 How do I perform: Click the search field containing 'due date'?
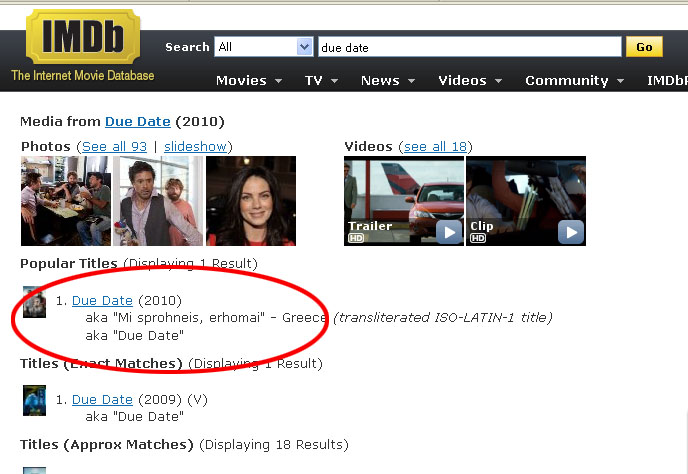point(469,47)
